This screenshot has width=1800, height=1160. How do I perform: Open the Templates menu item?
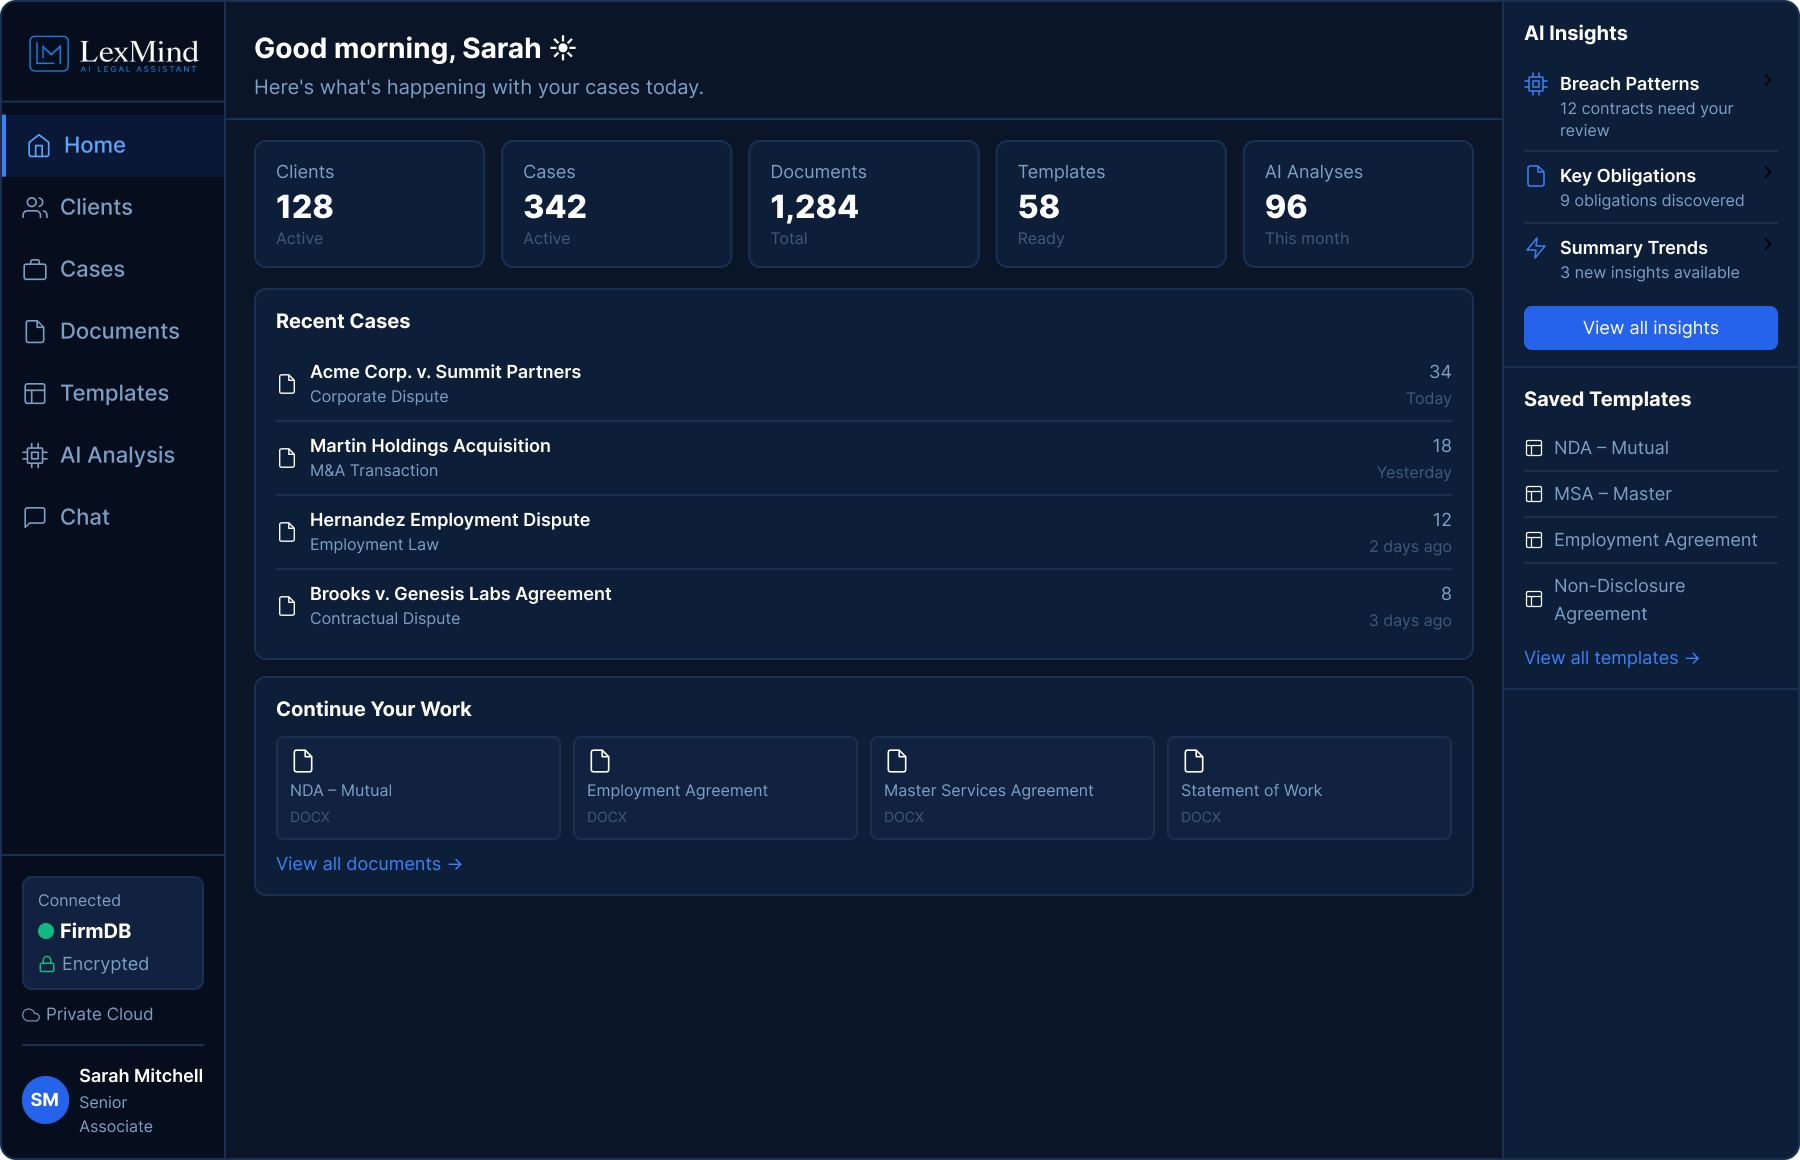point(113,393)
